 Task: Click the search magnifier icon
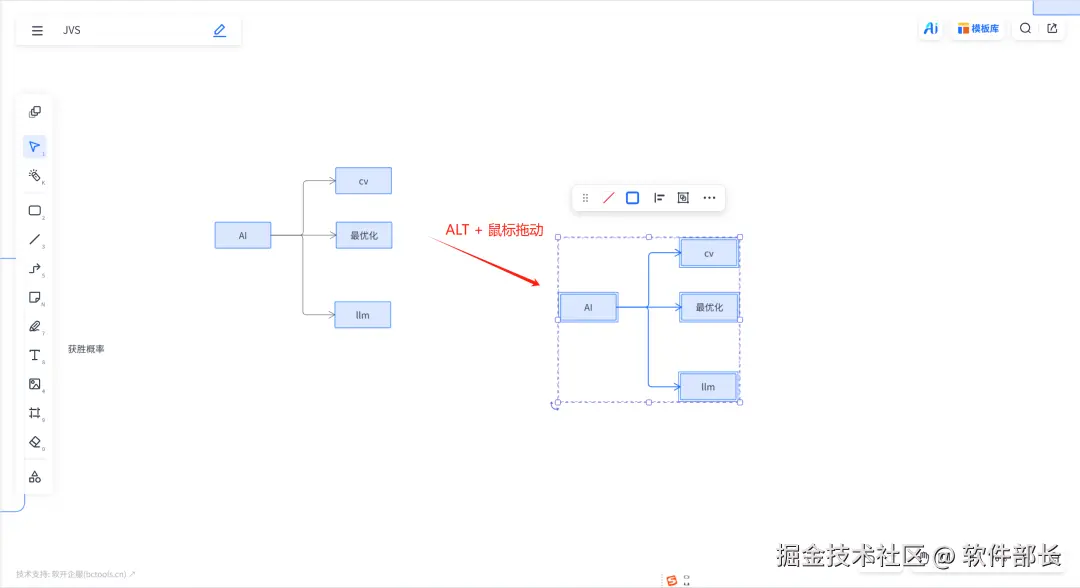[1026, 28]
